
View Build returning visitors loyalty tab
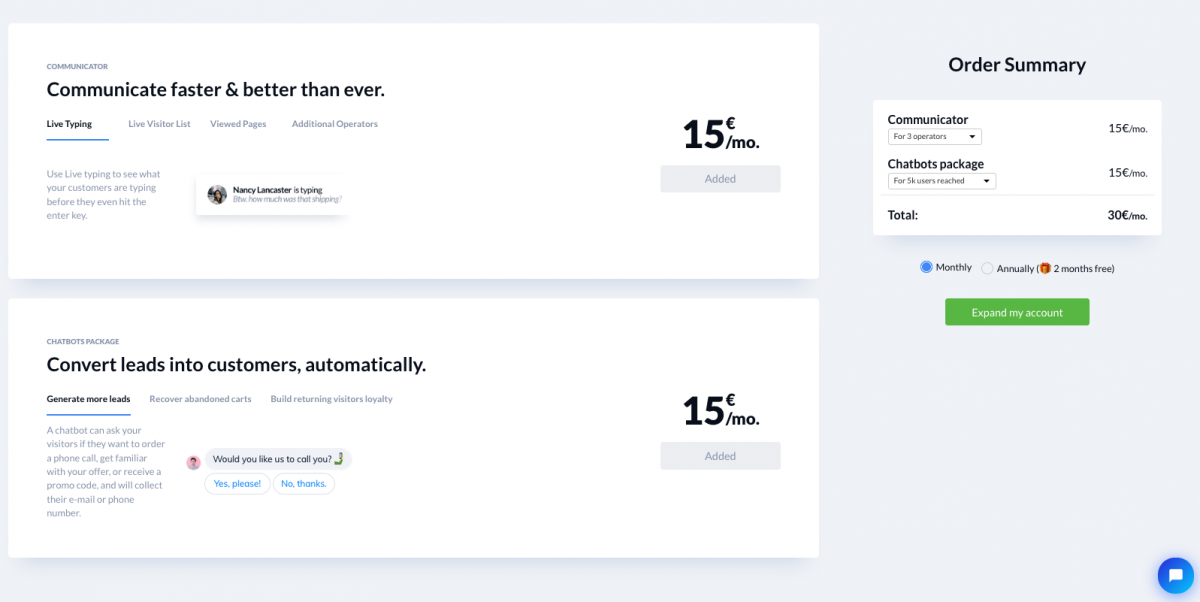tap(331, 399)
